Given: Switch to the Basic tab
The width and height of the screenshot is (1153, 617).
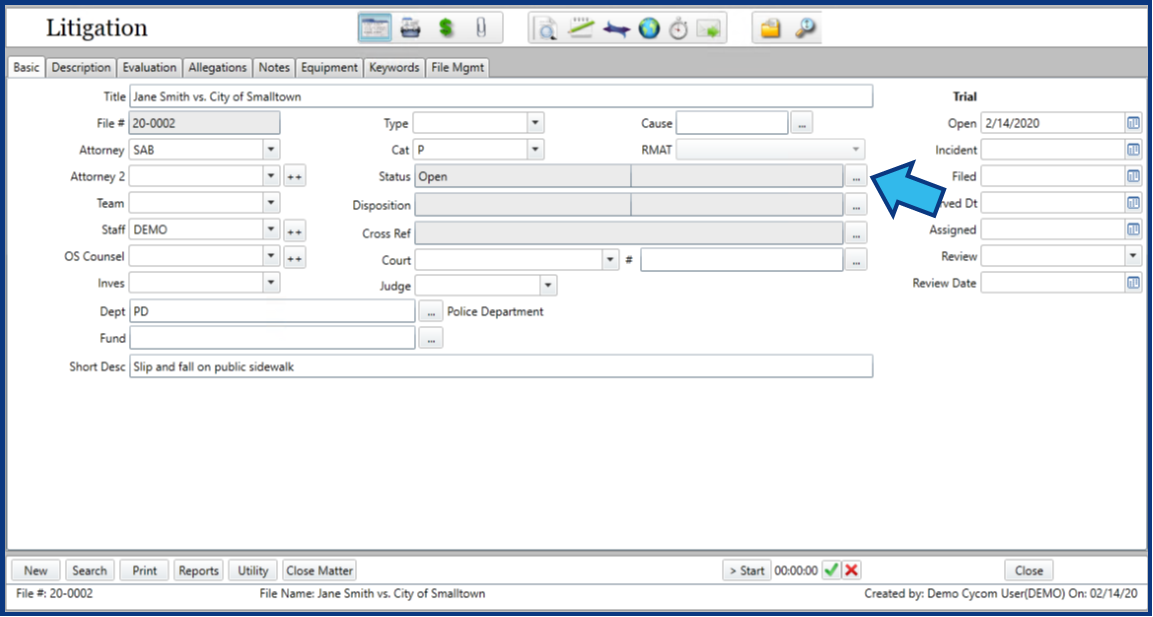Looking at the screenshot, I should tap(27, 67).
